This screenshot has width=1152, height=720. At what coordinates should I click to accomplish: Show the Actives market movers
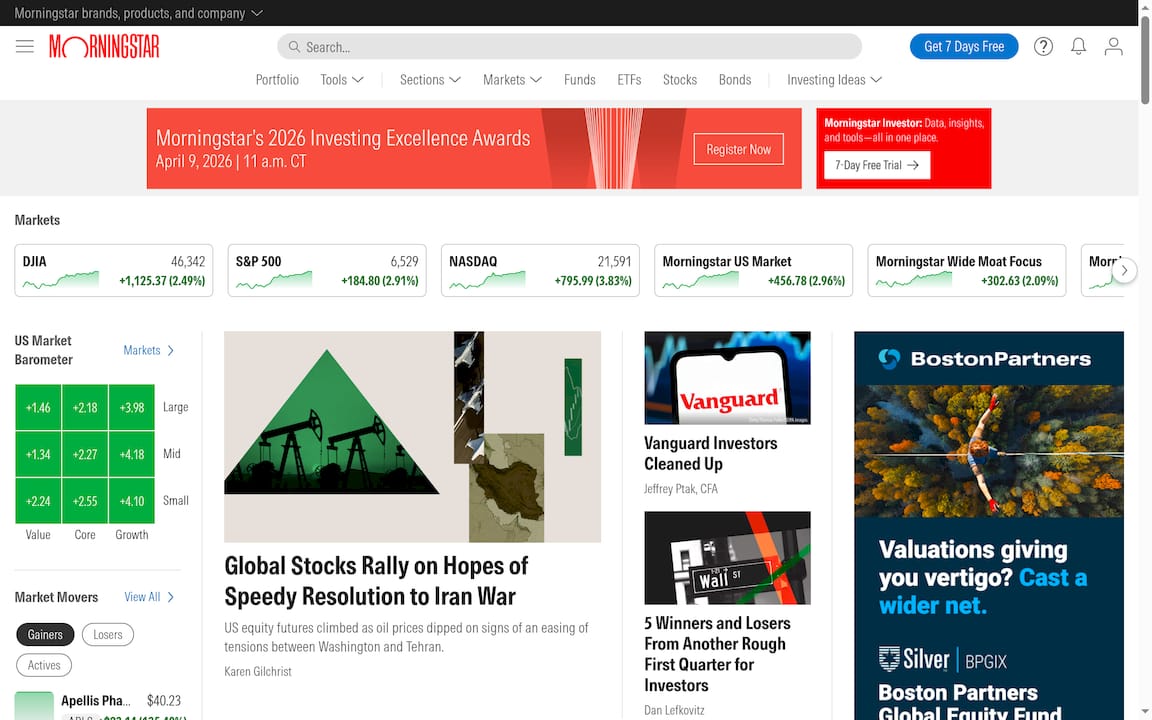tap(44, 665)
